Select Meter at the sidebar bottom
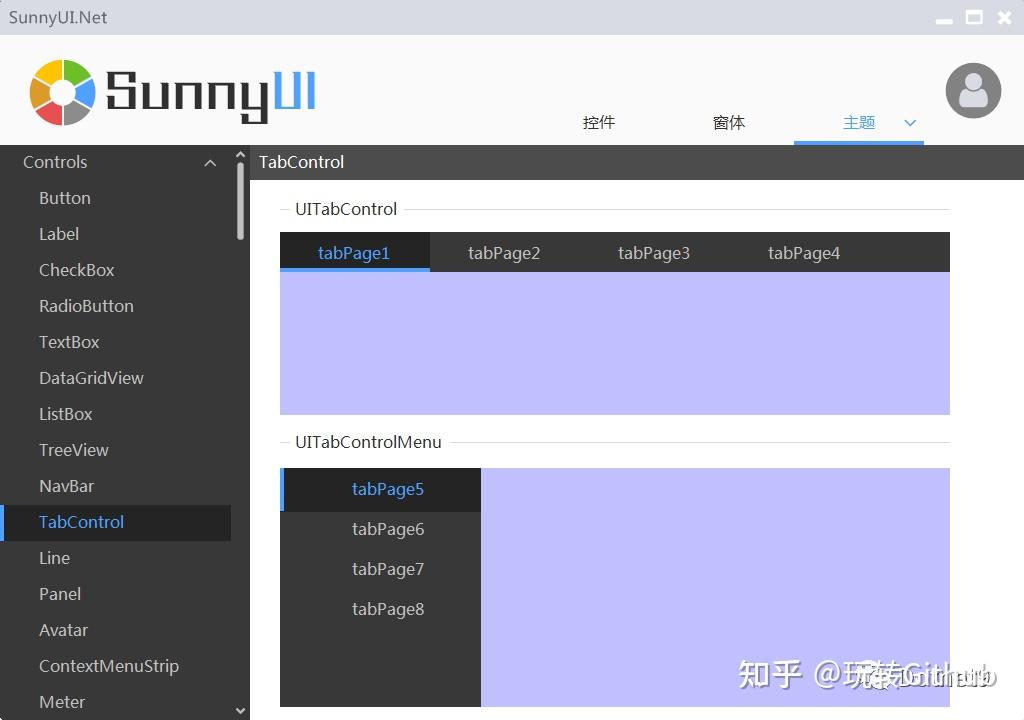The width and height of the screenshot is (1024, 720). [62, 702]
